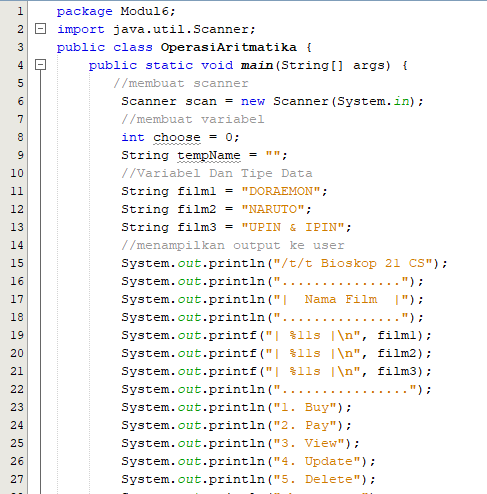Click 'film3' argument on line 21
Image resolution: width=487 pixels, height=494 pixels.
(397, 371)
